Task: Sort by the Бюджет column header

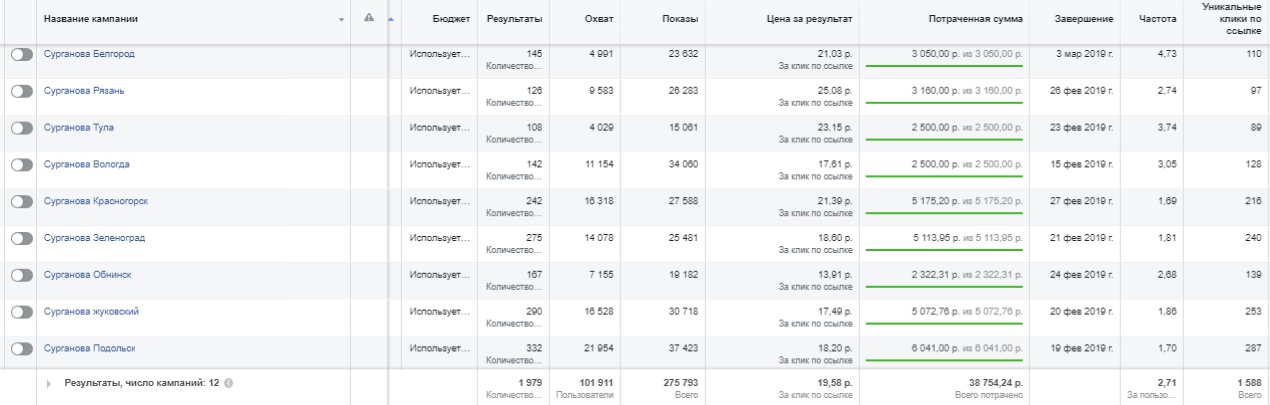Action: (451, 19)
